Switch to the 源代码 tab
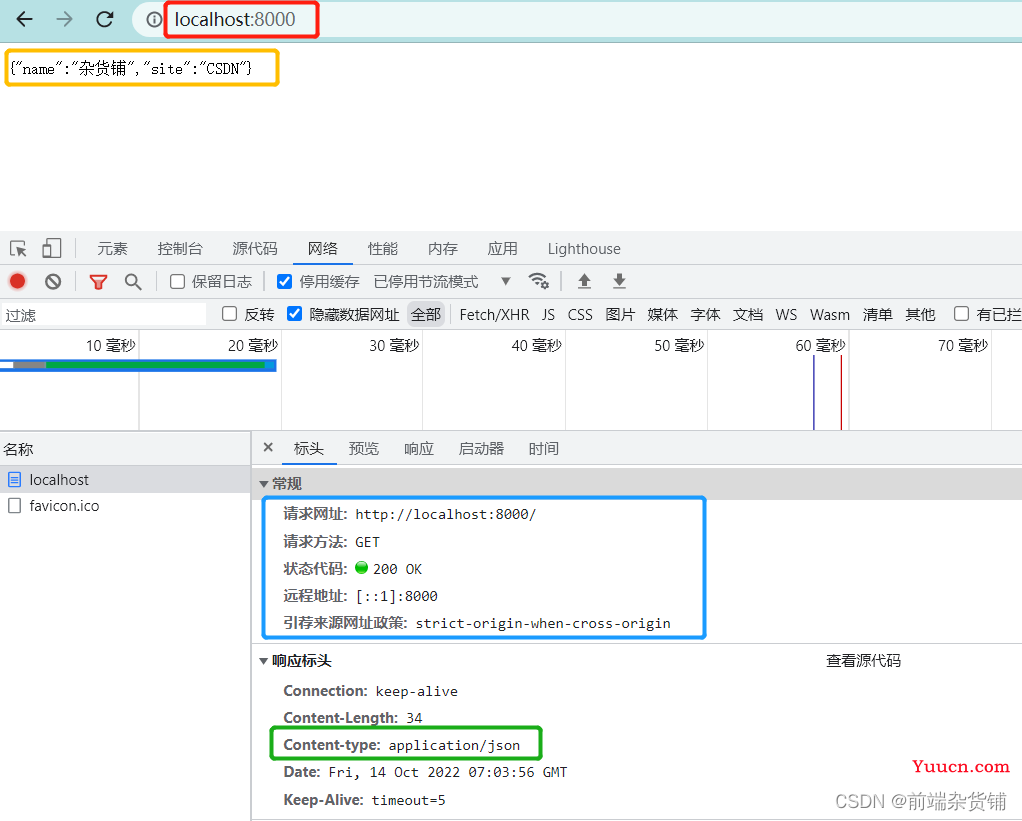 point(255,248)
